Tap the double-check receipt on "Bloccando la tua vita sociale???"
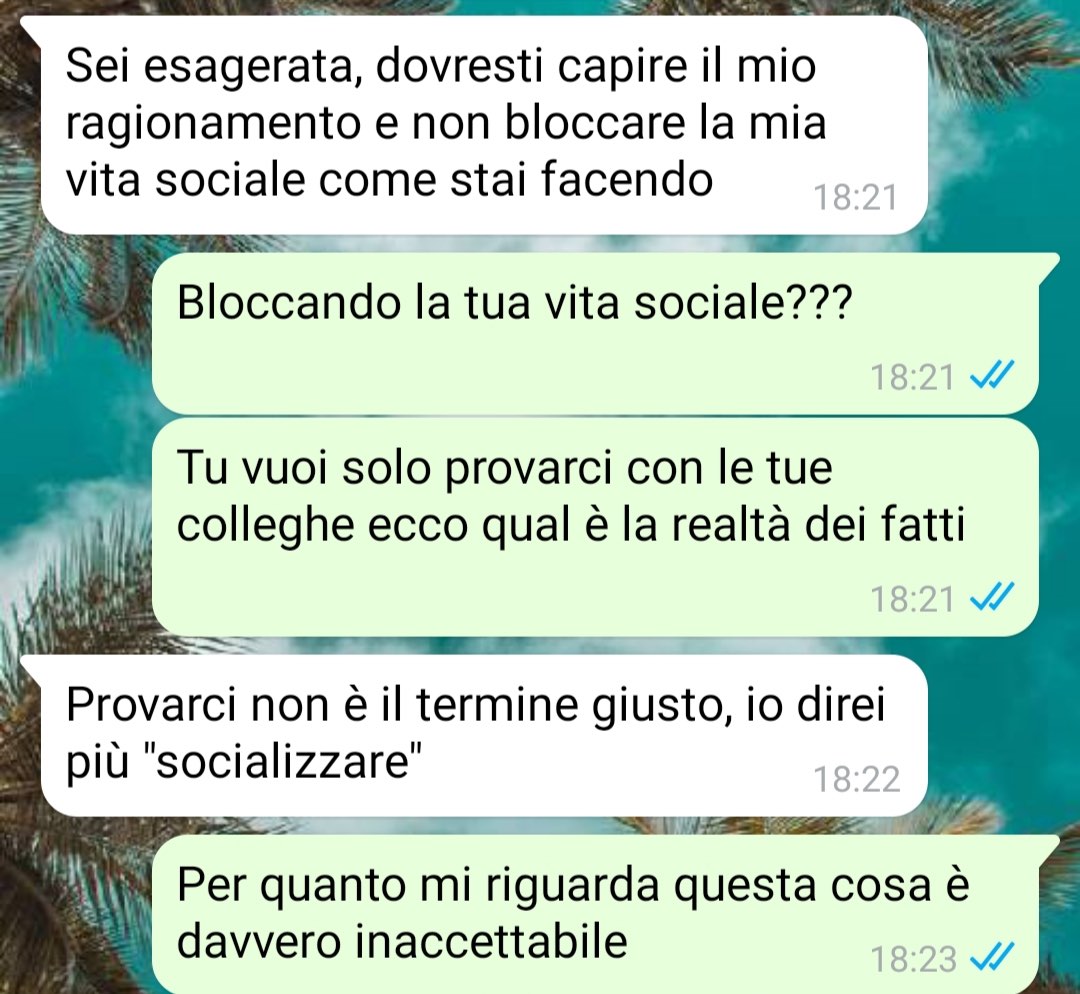Viewport: 1080px width, 994px height. click(992, 377)
